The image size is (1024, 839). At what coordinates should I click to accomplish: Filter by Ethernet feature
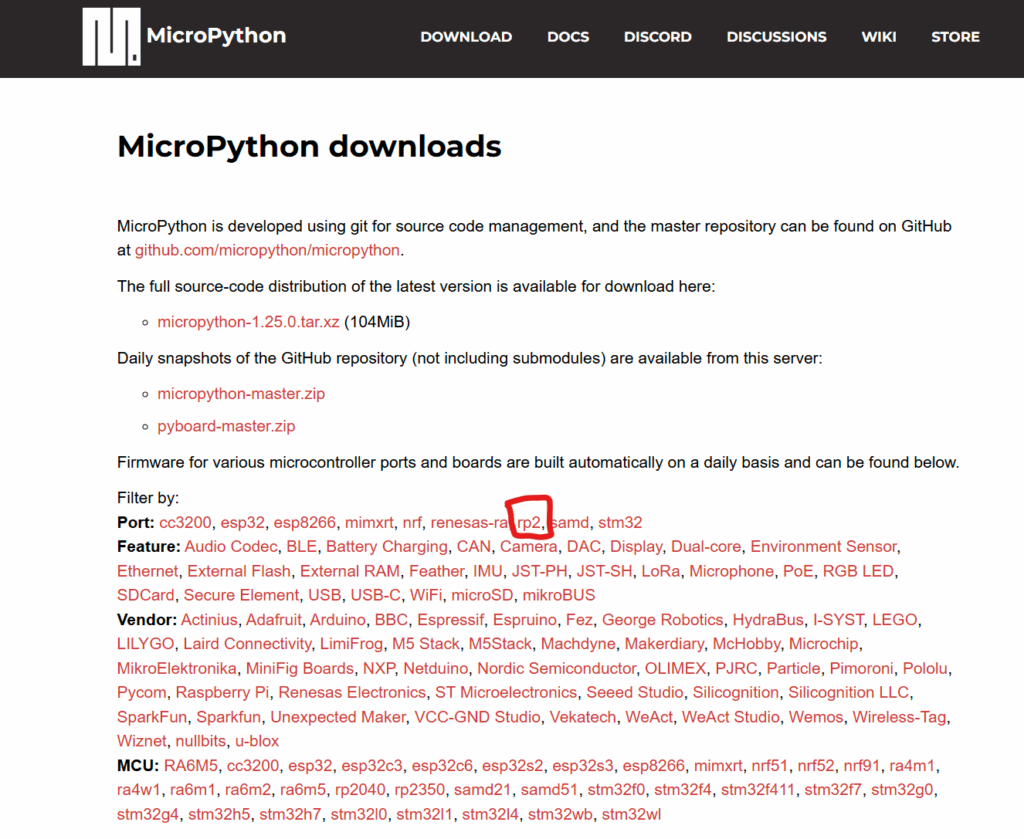(148, 571)
